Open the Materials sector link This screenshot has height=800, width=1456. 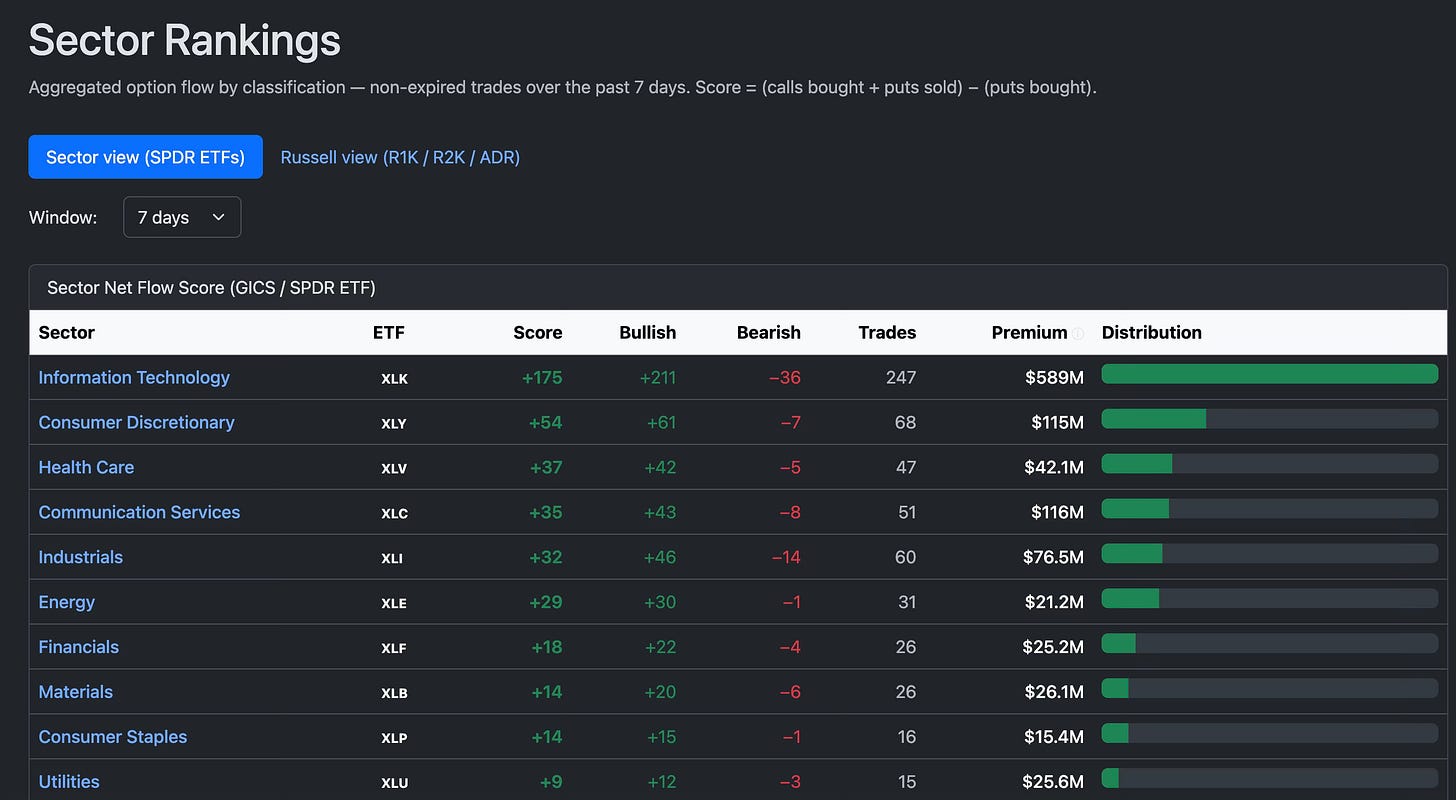point(75,692)
